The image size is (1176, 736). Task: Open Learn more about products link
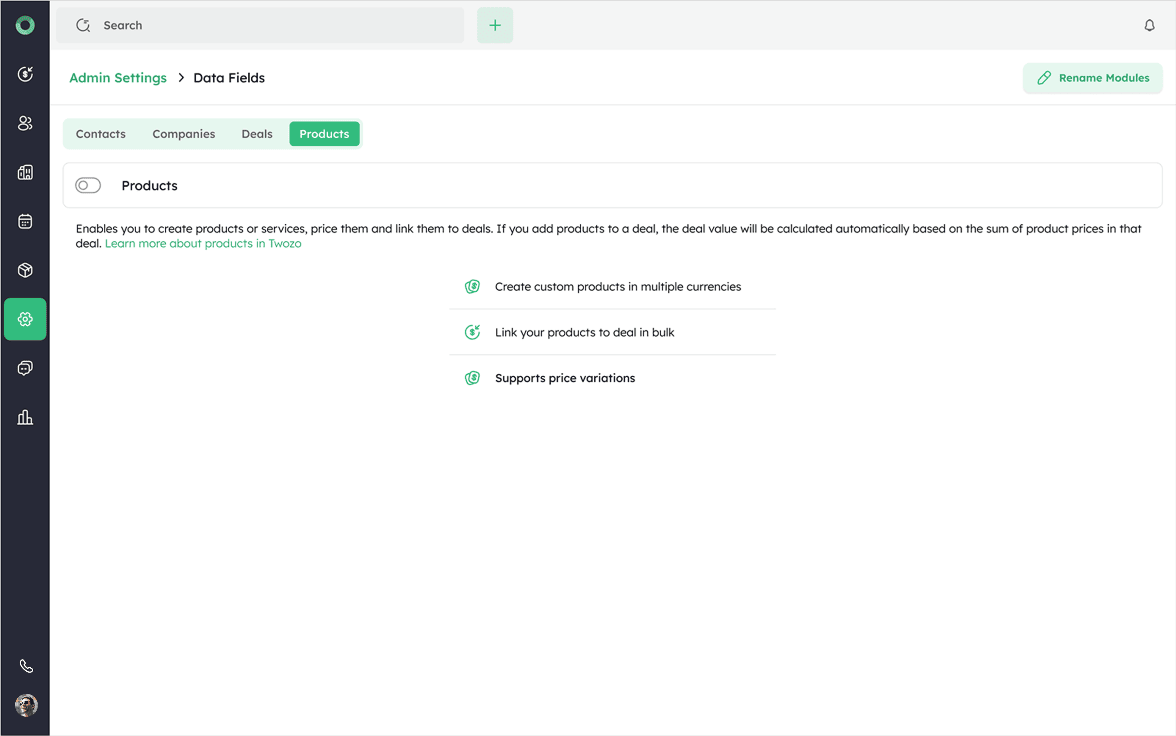[x=203, y=243]
